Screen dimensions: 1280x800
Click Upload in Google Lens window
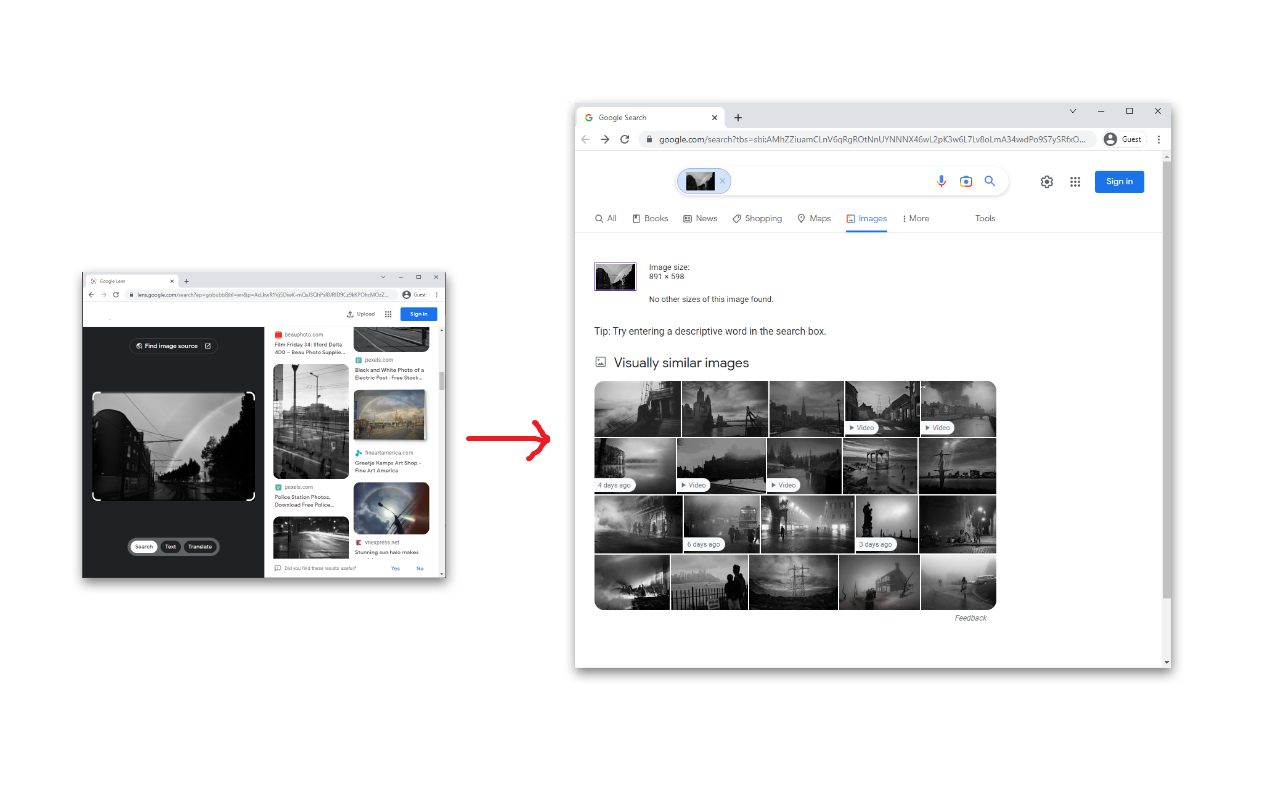pos(361,314)
